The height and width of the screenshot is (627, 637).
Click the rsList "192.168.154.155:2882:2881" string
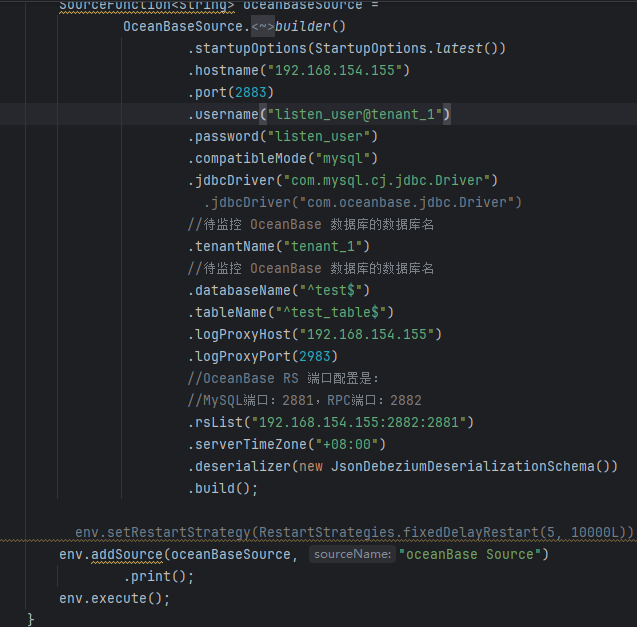coord(359,422)
